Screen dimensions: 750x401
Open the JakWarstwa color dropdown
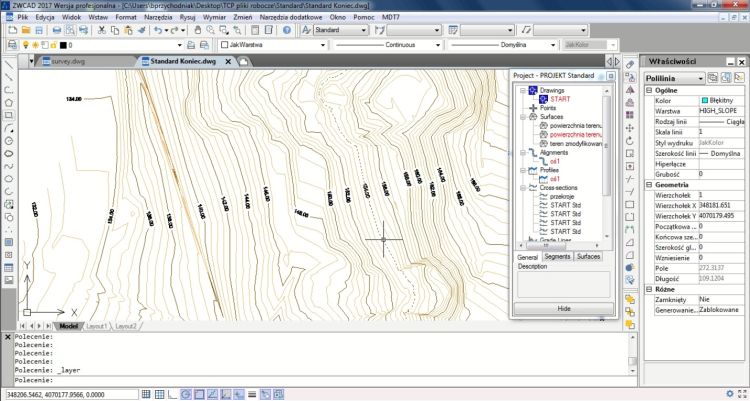[x=323, y=45]
